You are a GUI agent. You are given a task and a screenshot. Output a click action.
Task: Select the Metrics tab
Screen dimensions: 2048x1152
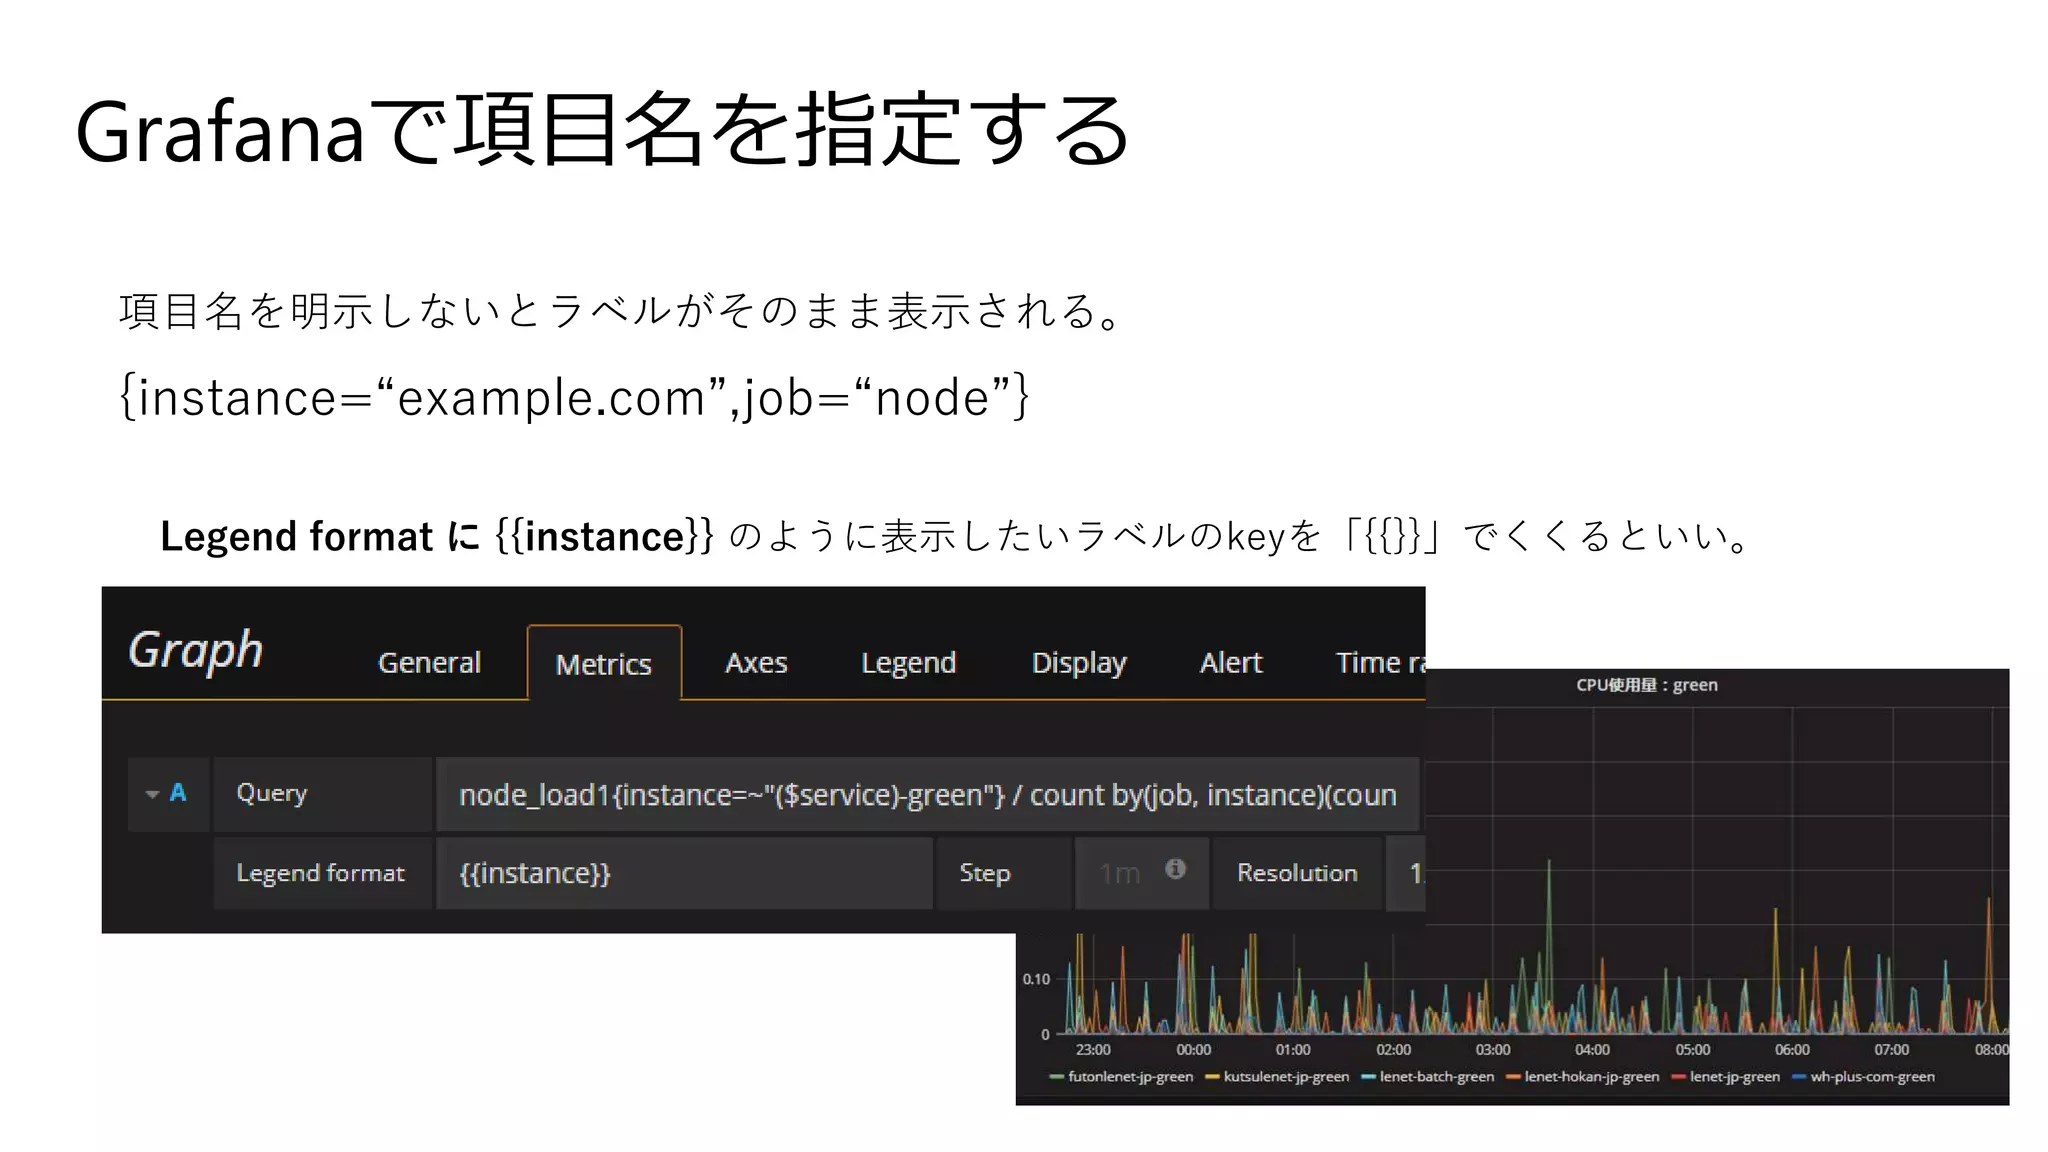point(604,663)
